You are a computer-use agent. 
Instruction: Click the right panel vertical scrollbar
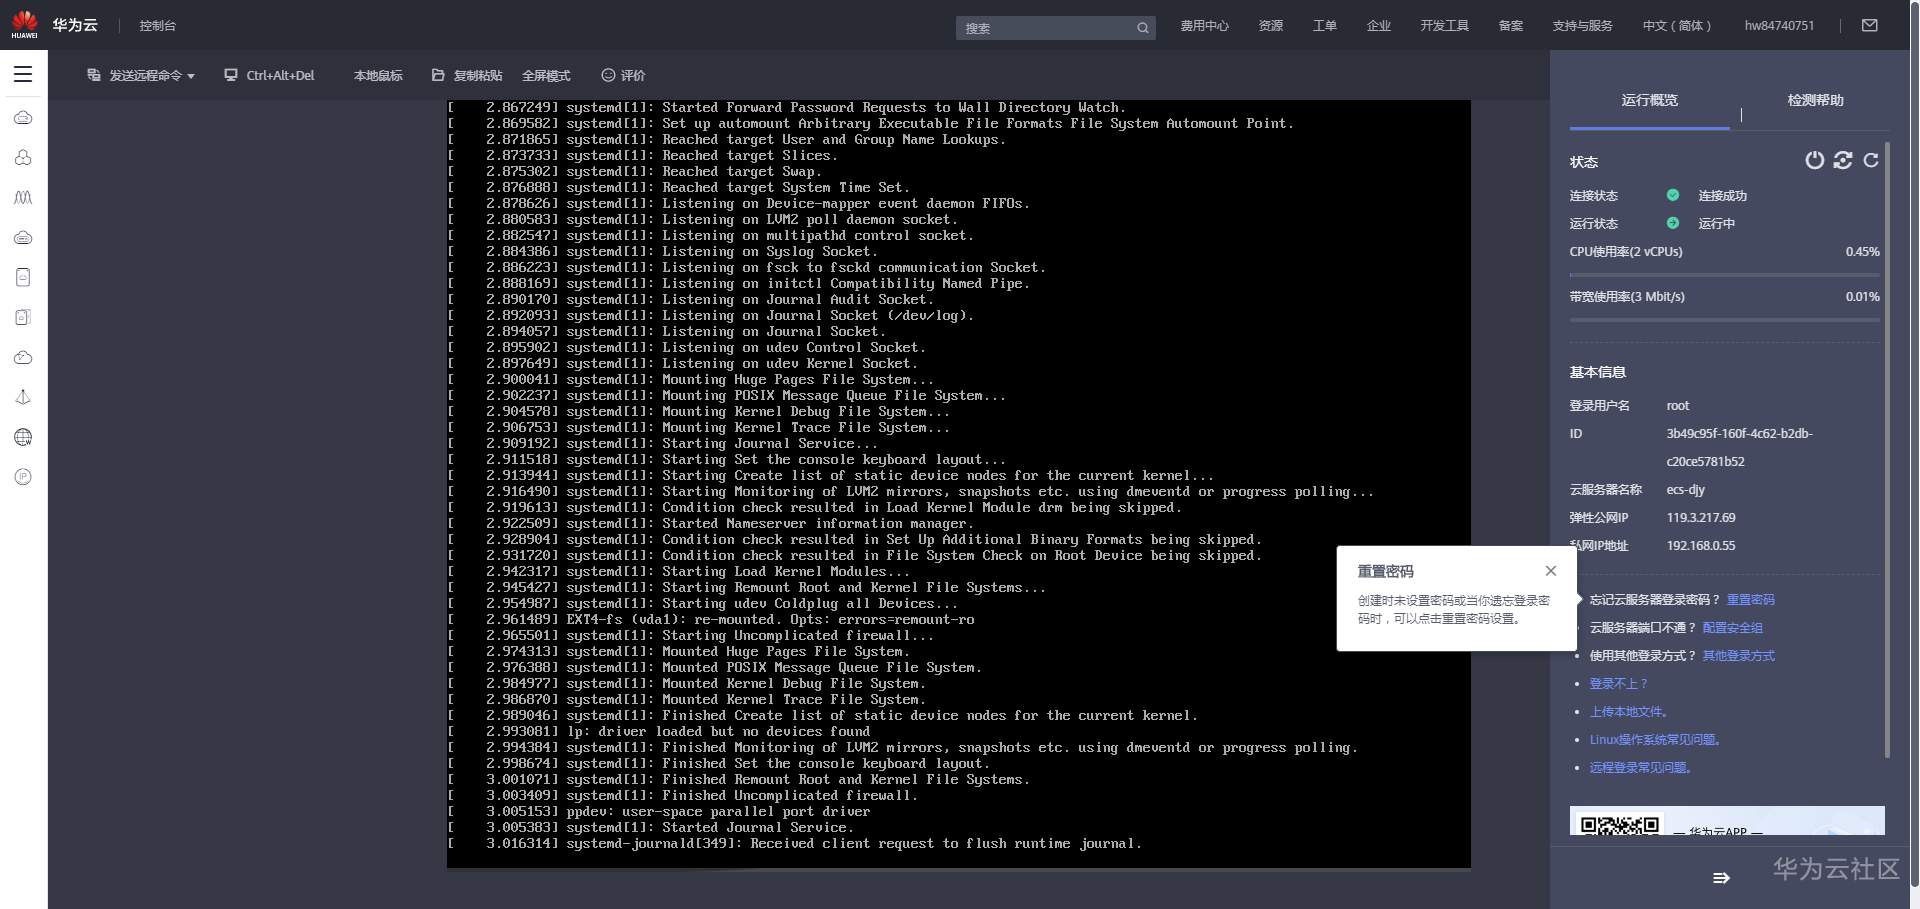tap(1887, 450)
